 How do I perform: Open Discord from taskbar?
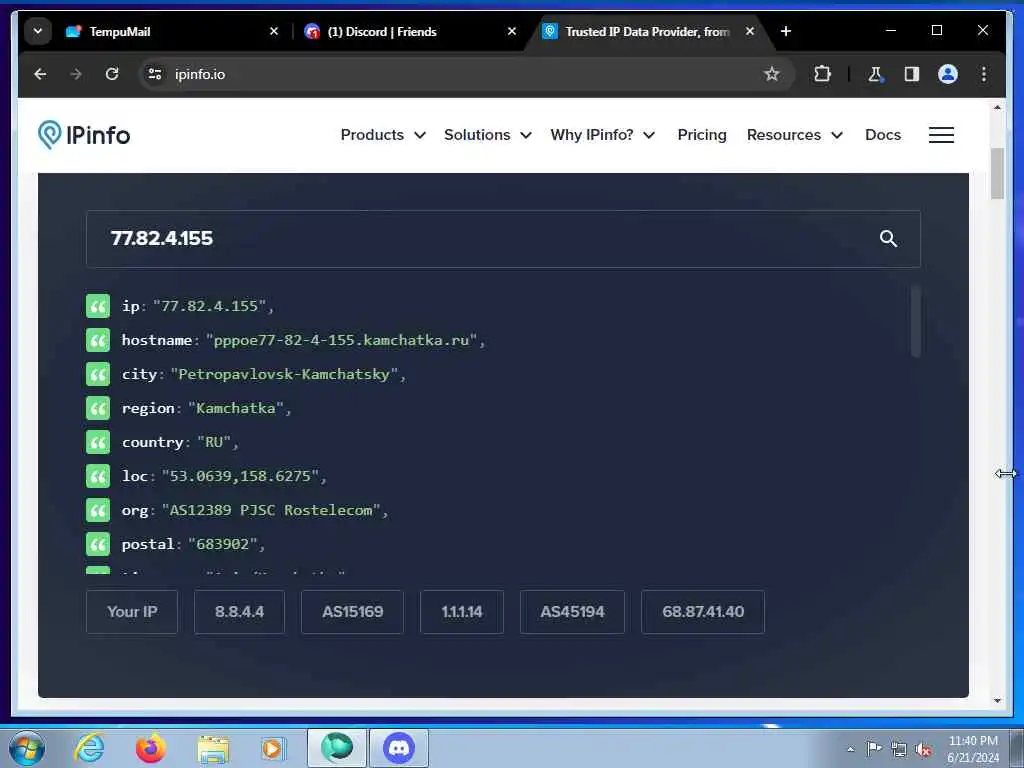click(x=399, y=747)
